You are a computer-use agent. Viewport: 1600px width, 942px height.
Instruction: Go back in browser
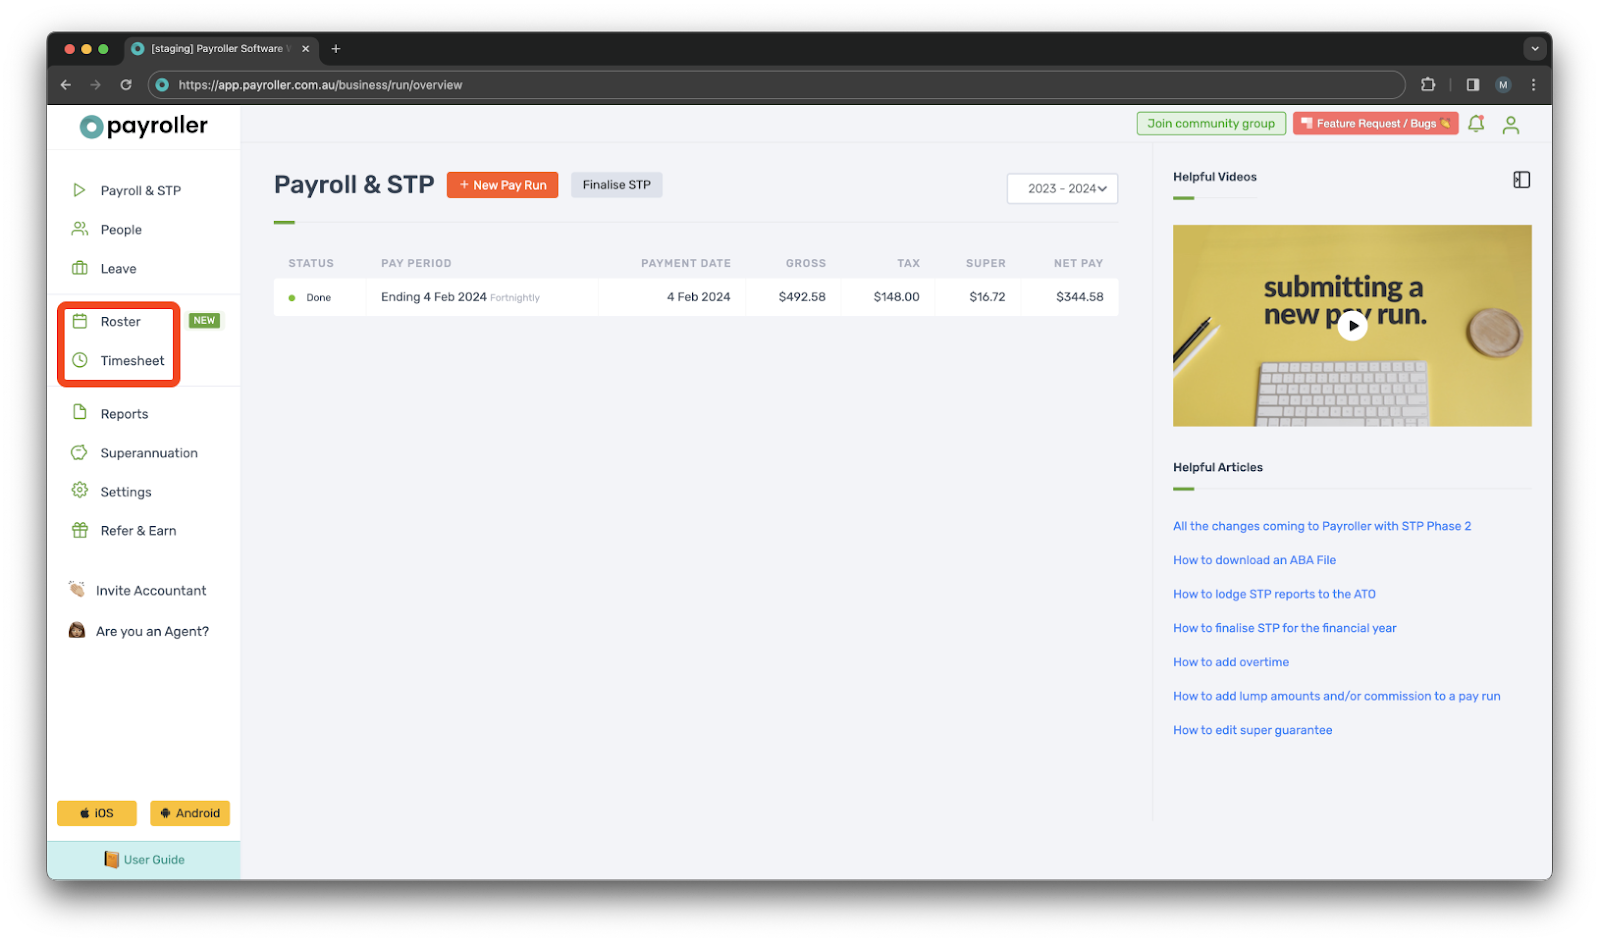click(x=66, y=85)
